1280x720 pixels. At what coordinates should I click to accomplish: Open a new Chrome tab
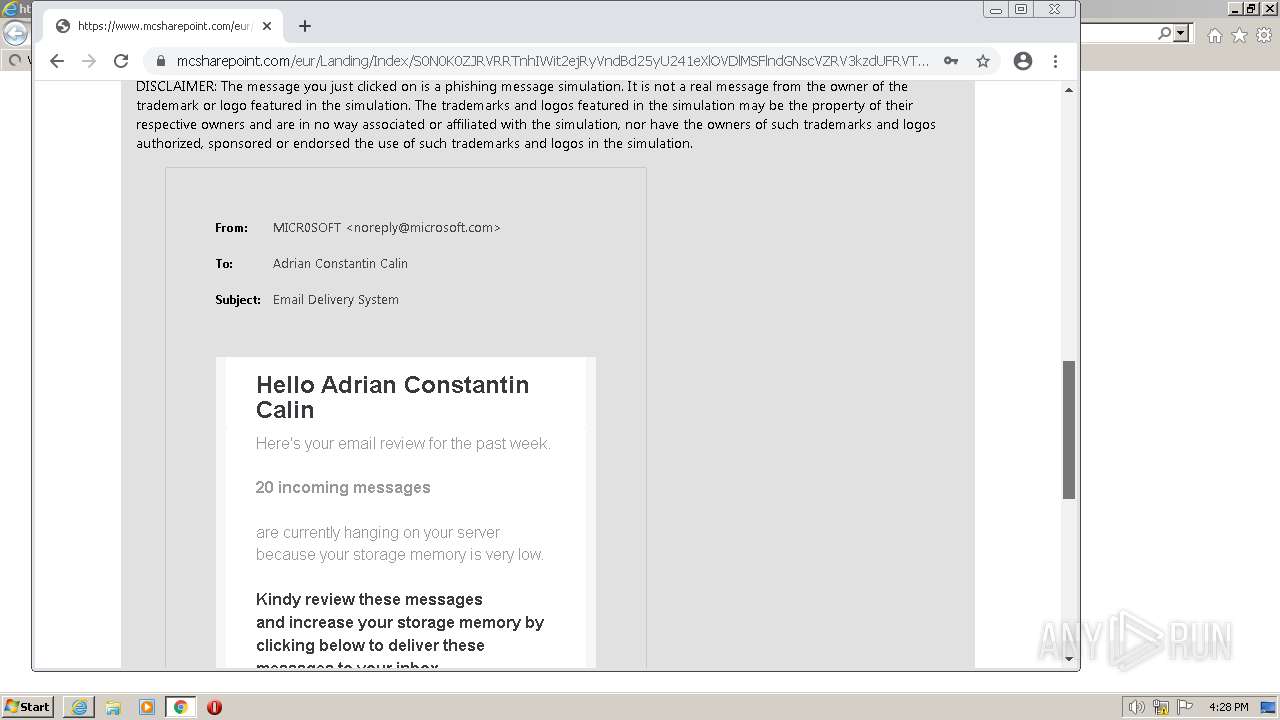pyautogui.click(x=305, y=26)
